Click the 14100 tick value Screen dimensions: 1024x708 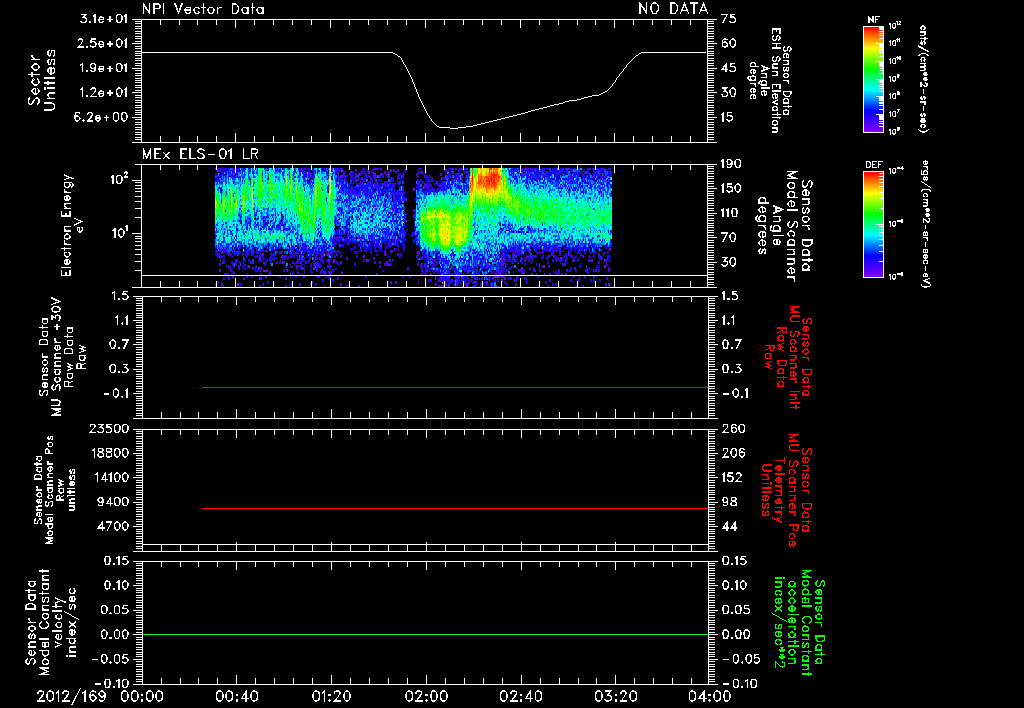click(x=108, y=477)
